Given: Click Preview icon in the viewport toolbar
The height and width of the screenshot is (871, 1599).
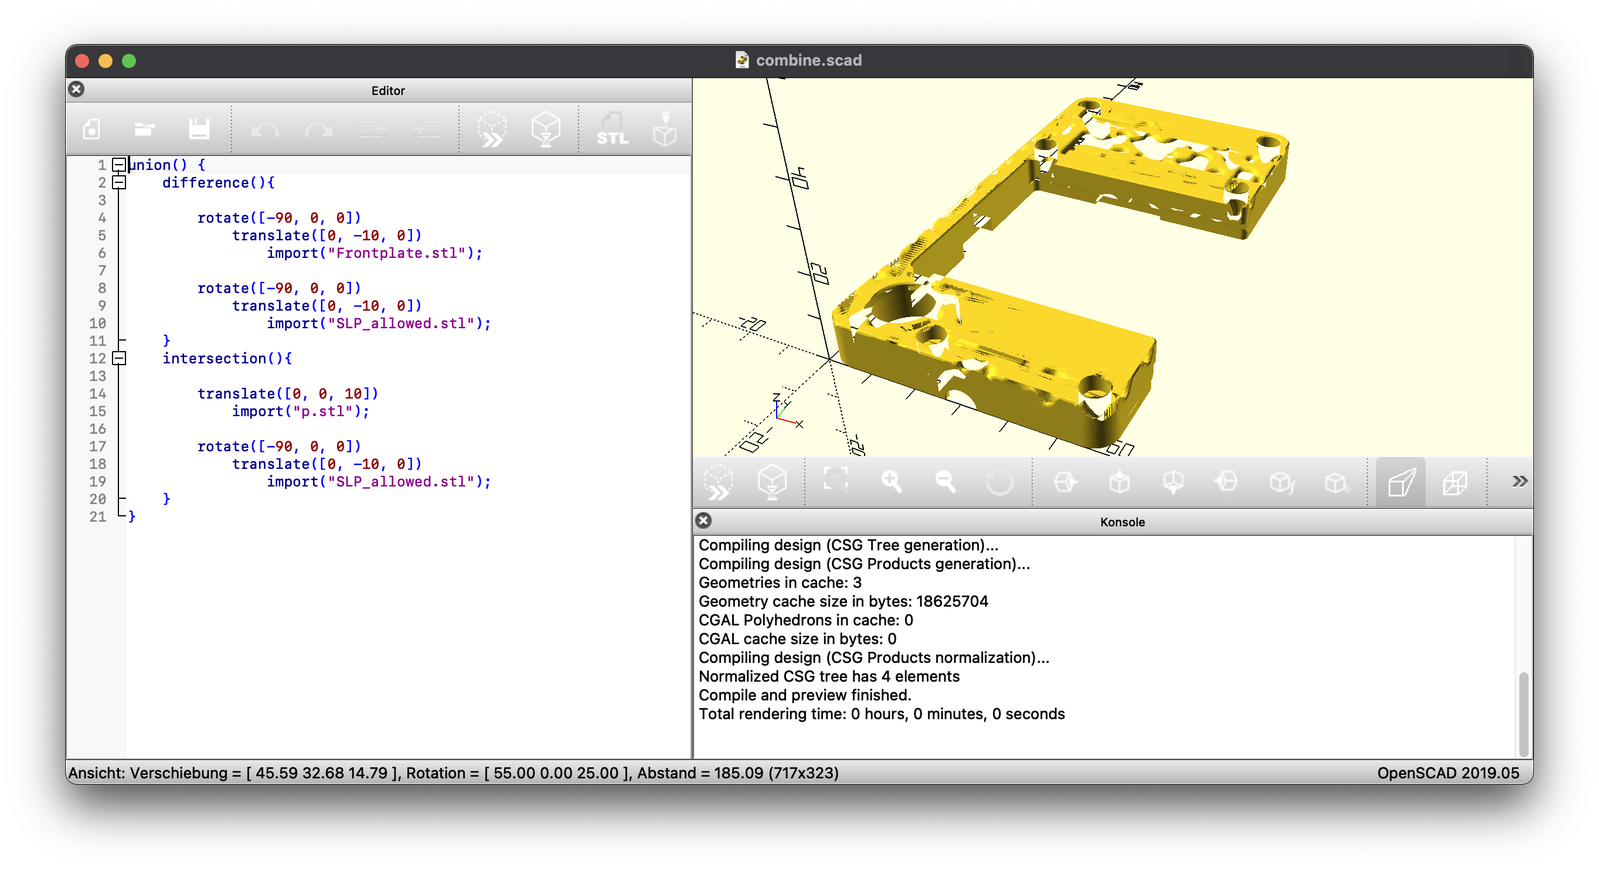Looking at the screenshot, I should (718, 482).
